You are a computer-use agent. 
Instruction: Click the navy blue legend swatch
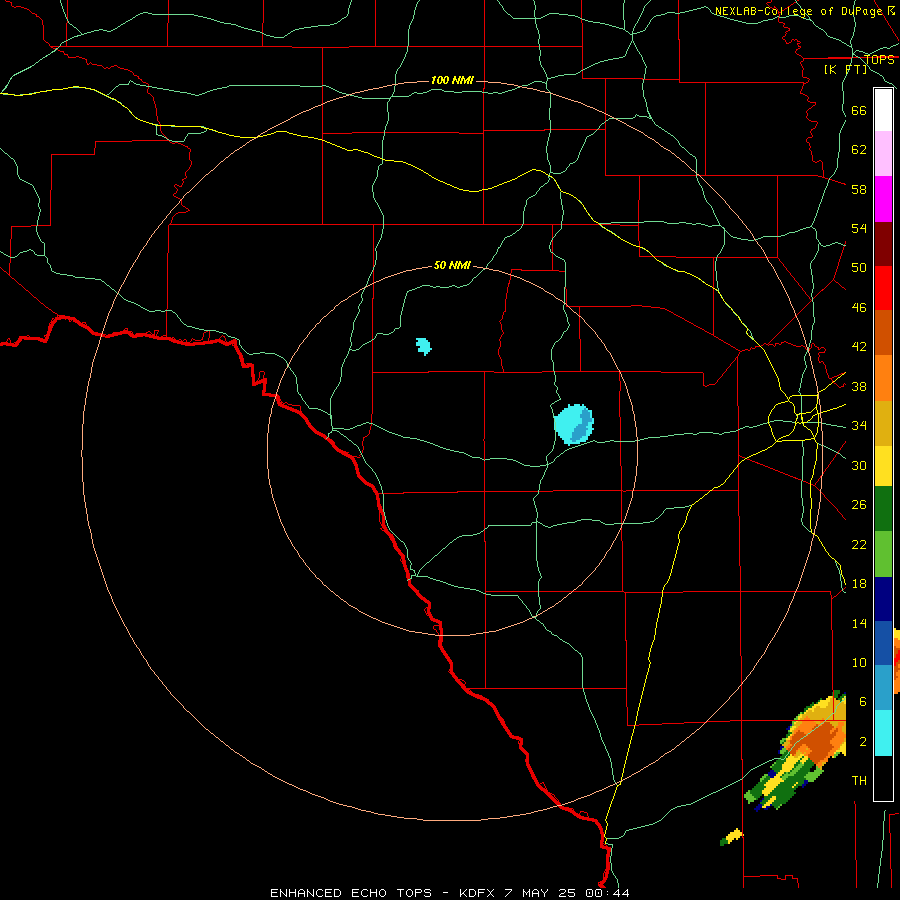pos(883,599)
